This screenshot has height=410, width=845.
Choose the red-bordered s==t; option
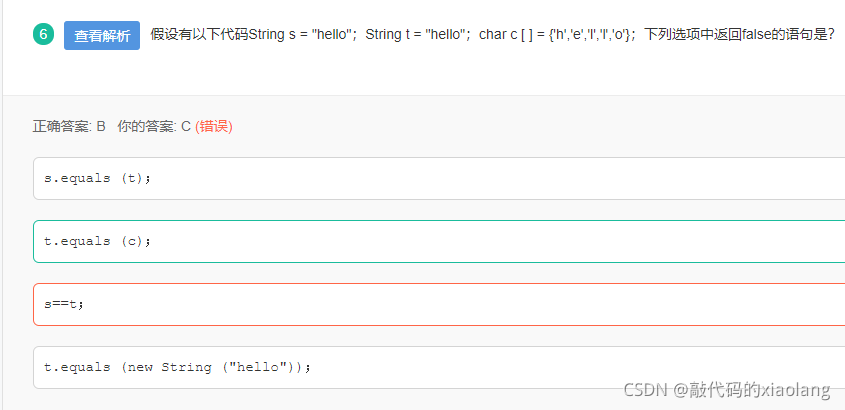[439, 304]
